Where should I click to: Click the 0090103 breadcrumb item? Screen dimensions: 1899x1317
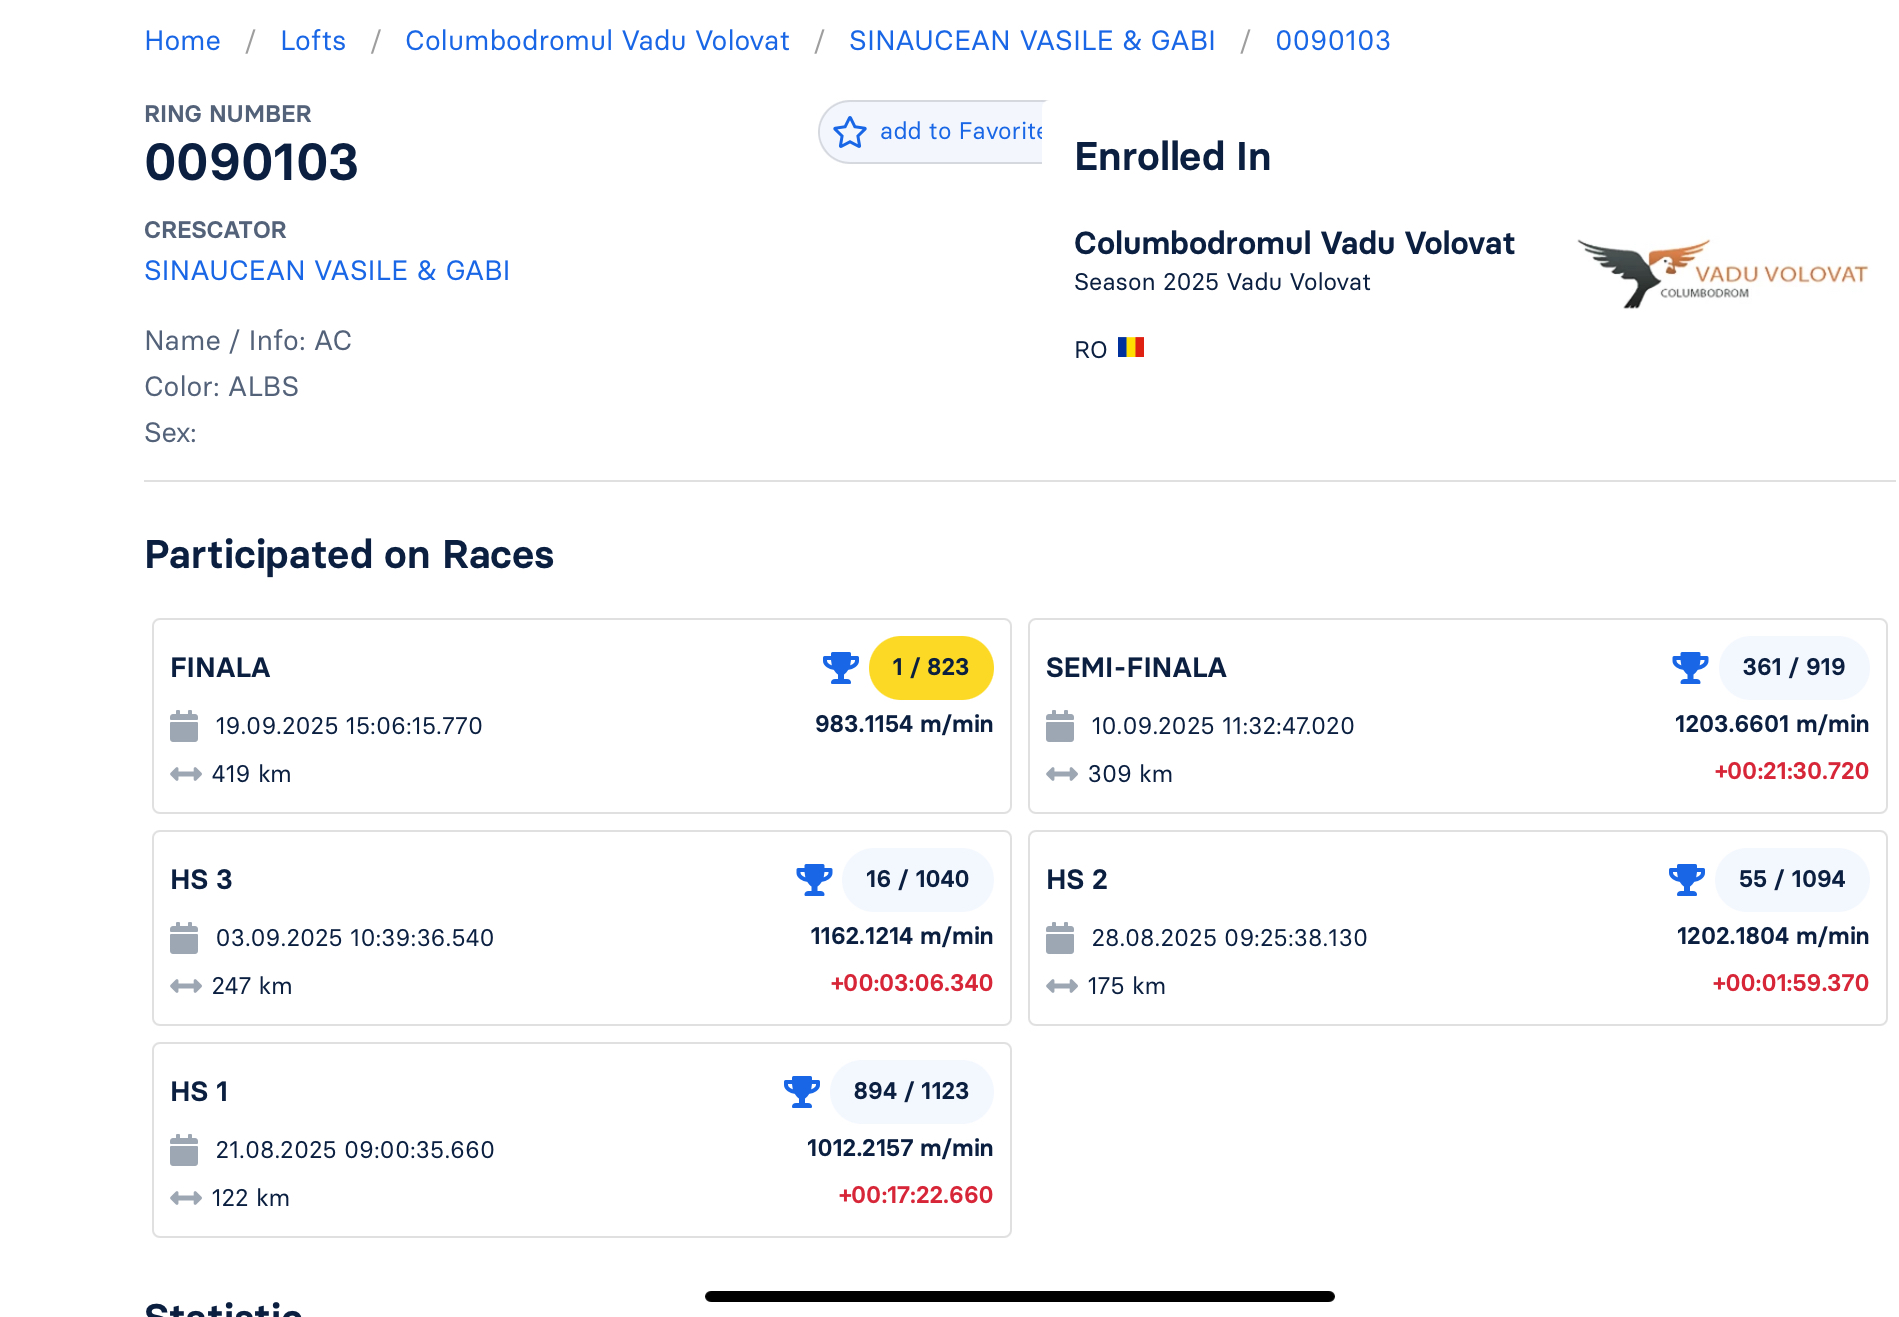[1332, 41]
